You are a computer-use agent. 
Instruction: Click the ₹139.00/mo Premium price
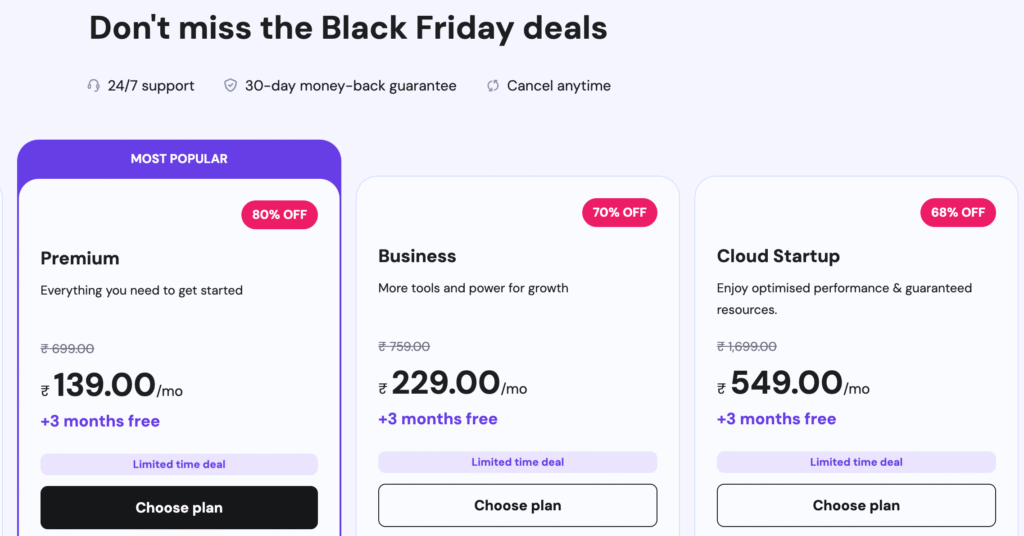[112, 386]
